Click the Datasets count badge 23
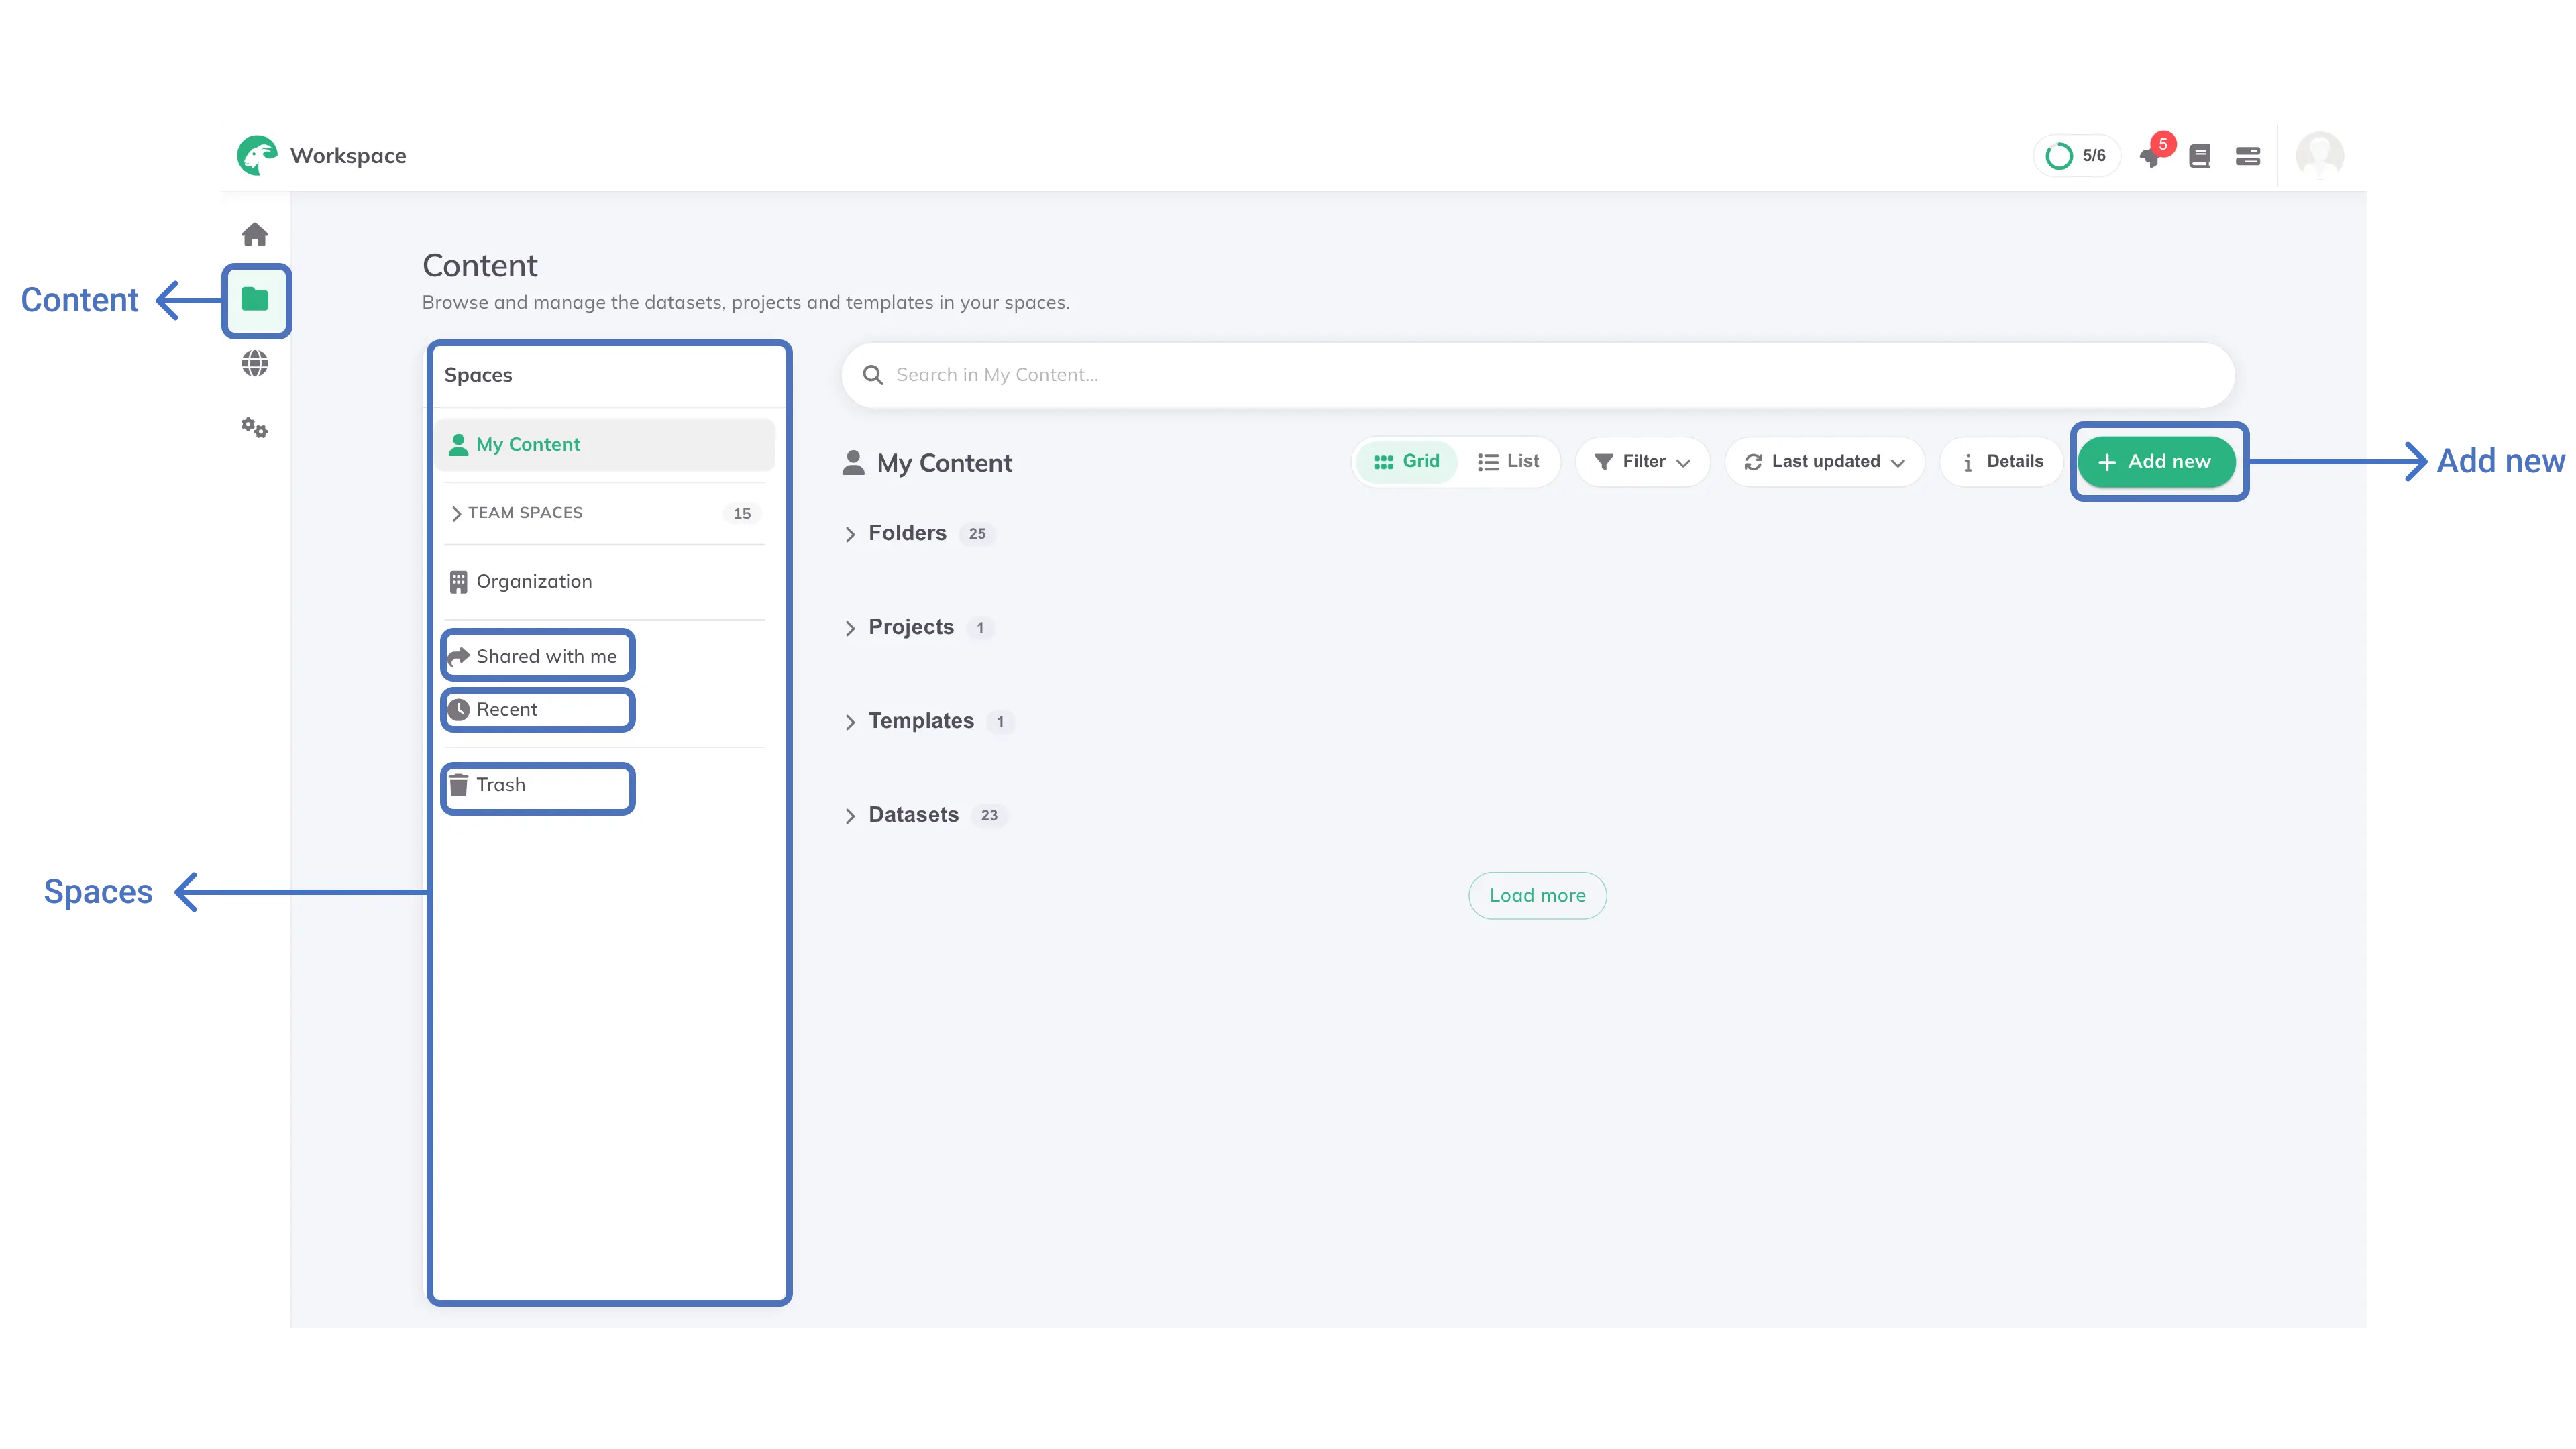This screenshot has height=1449, width=2576. (989, 816)
